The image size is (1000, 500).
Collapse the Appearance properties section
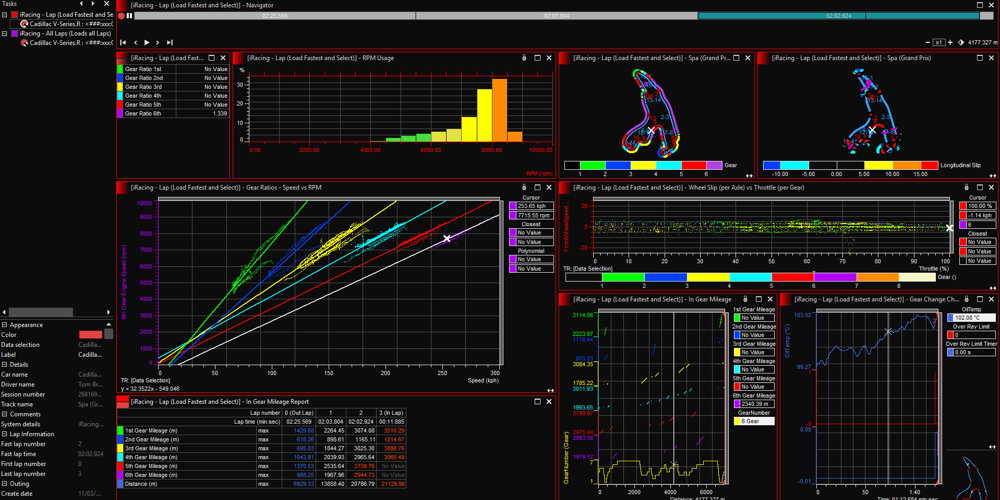pos(4,325)
